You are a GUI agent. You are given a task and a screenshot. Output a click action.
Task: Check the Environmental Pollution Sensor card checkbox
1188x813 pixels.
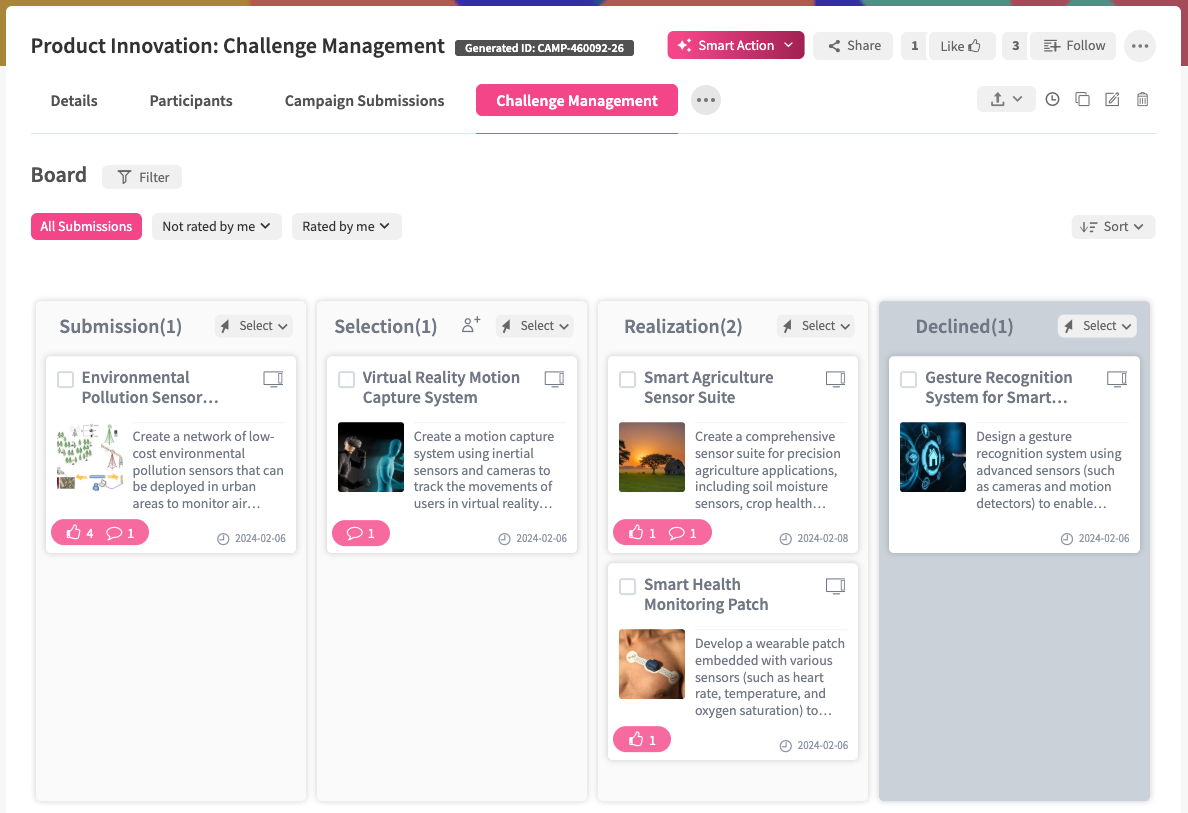66,379
